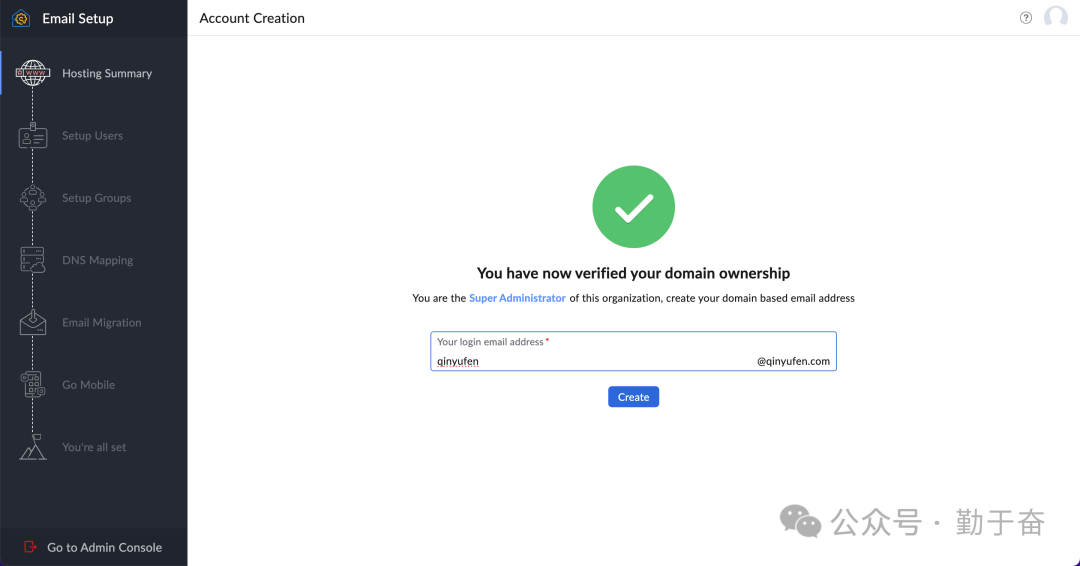Open the Email Migration step label
Image resolution: width=1080 pixels, height=566 pixels.
click(101, 323)
